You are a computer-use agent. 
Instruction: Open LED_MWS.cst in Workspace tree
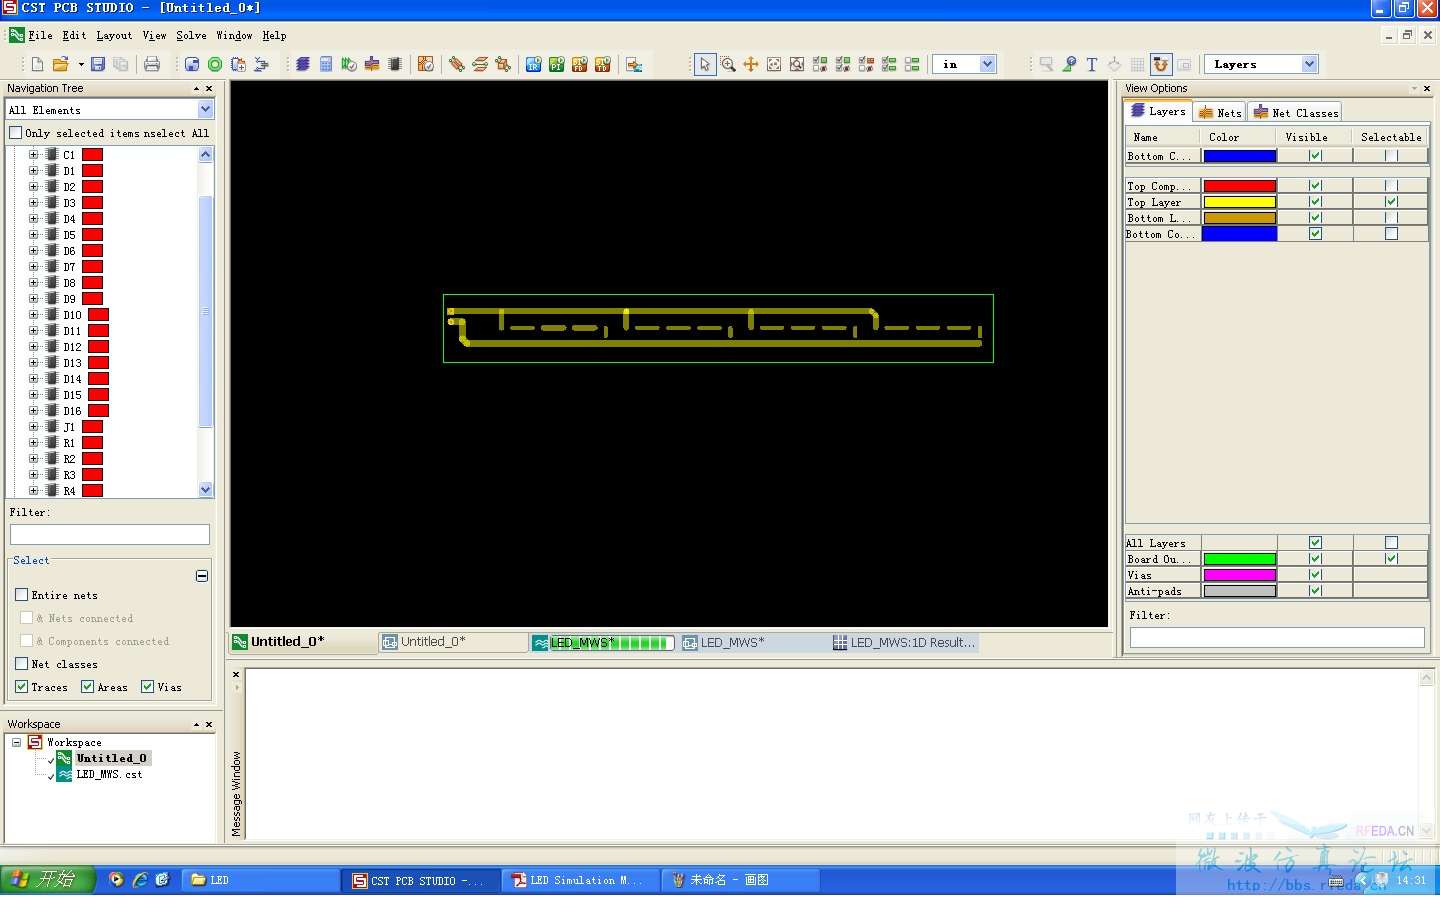pyautogui.click(x=109, y=774)
